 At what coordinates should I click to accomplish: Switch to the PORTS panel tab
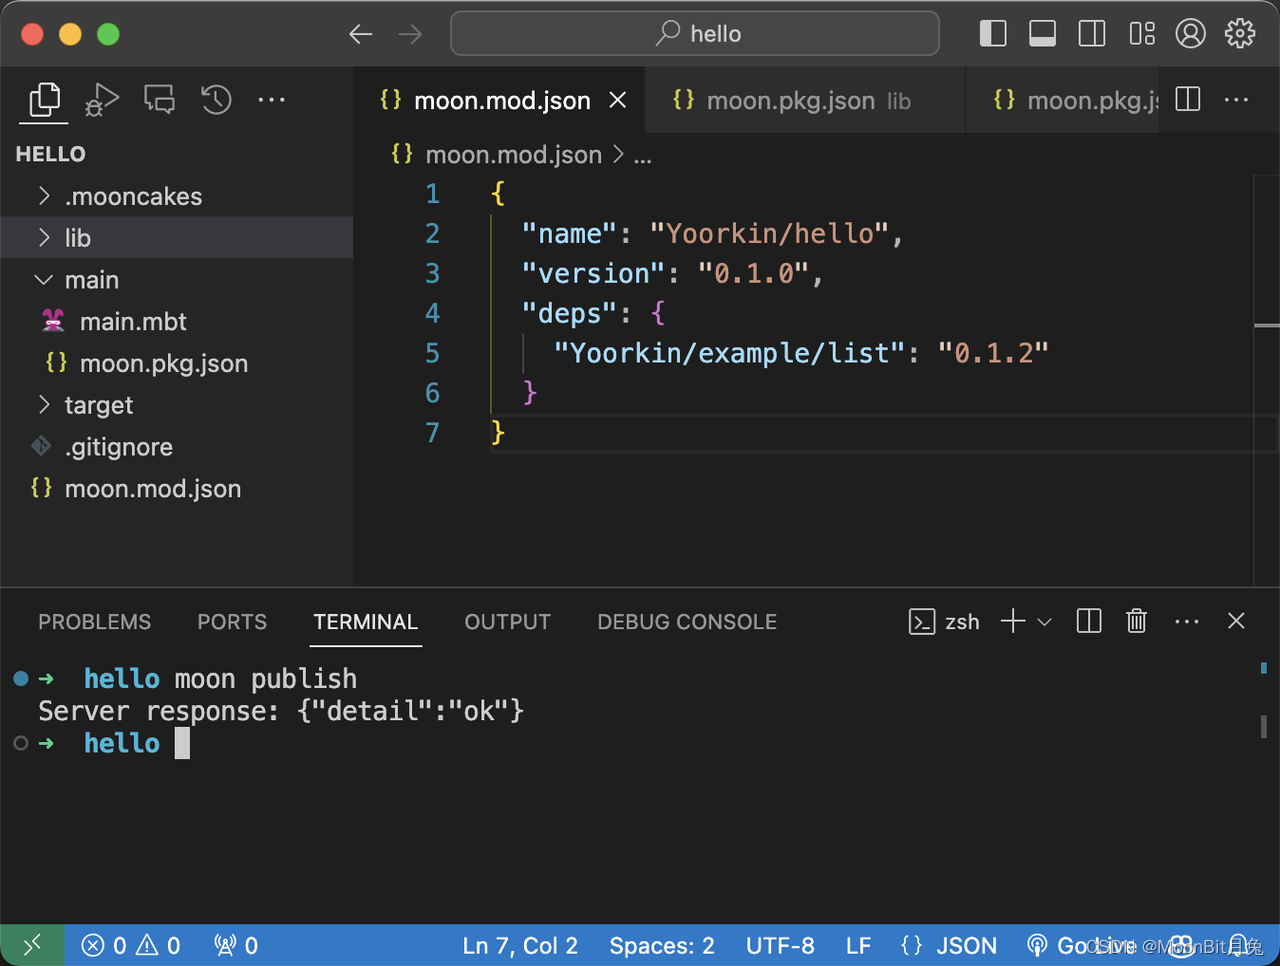pos(232,622)
